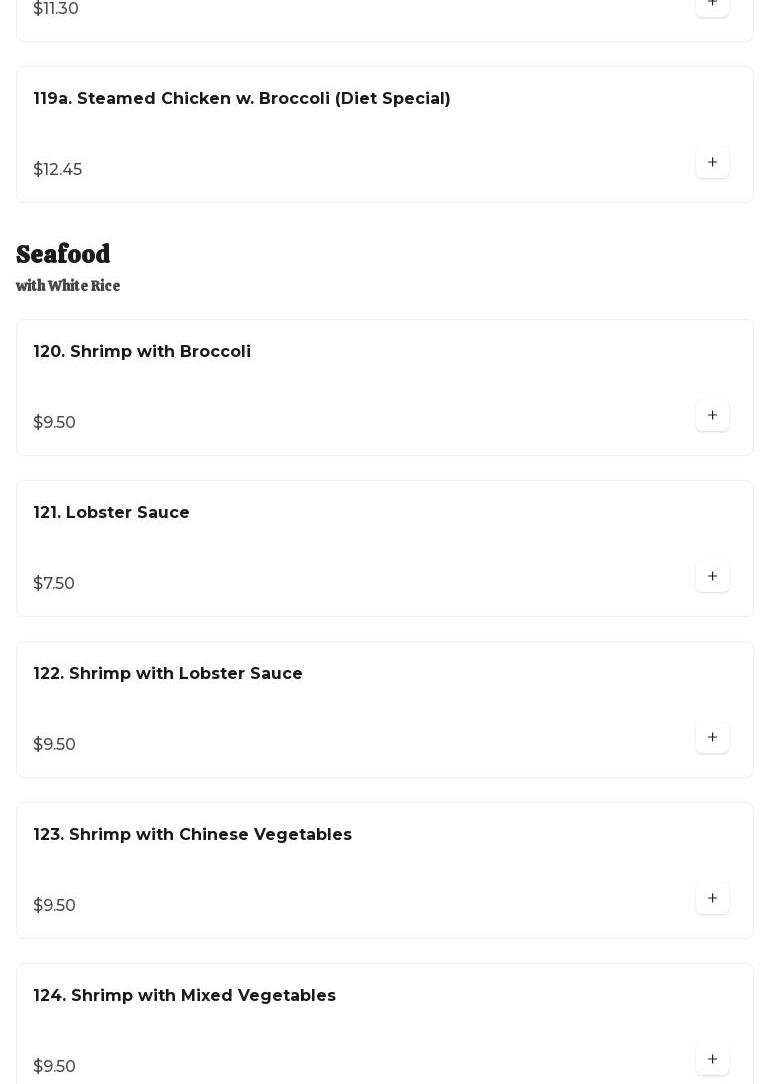Add Steamed Chicken w. Broccoli to cart
This screenshot has height=1084, width=770.
tap(712, 162)
